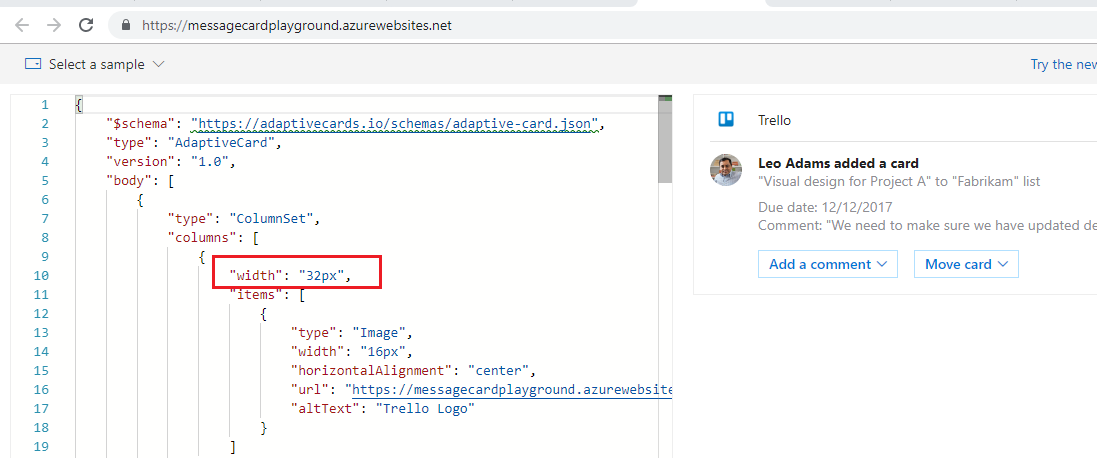The height and width of the screenshot is (458, 1097).
Task: Click the Visual design for Project A subtitle
Action: 899,181
